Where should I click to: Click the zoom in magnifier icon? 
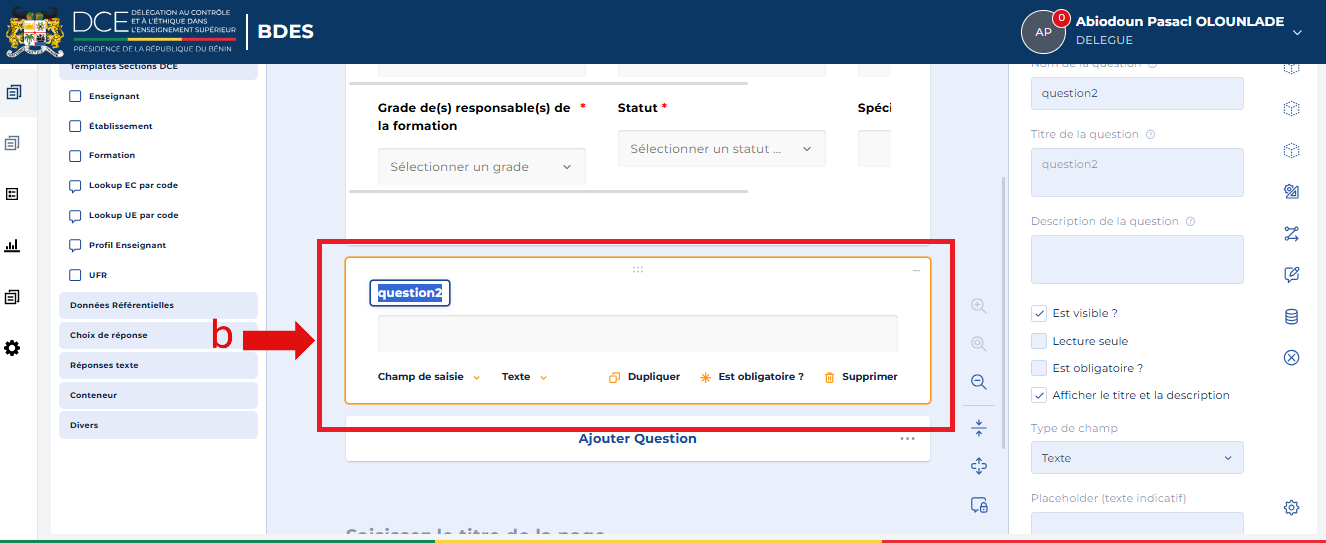(x=979, y=306)
